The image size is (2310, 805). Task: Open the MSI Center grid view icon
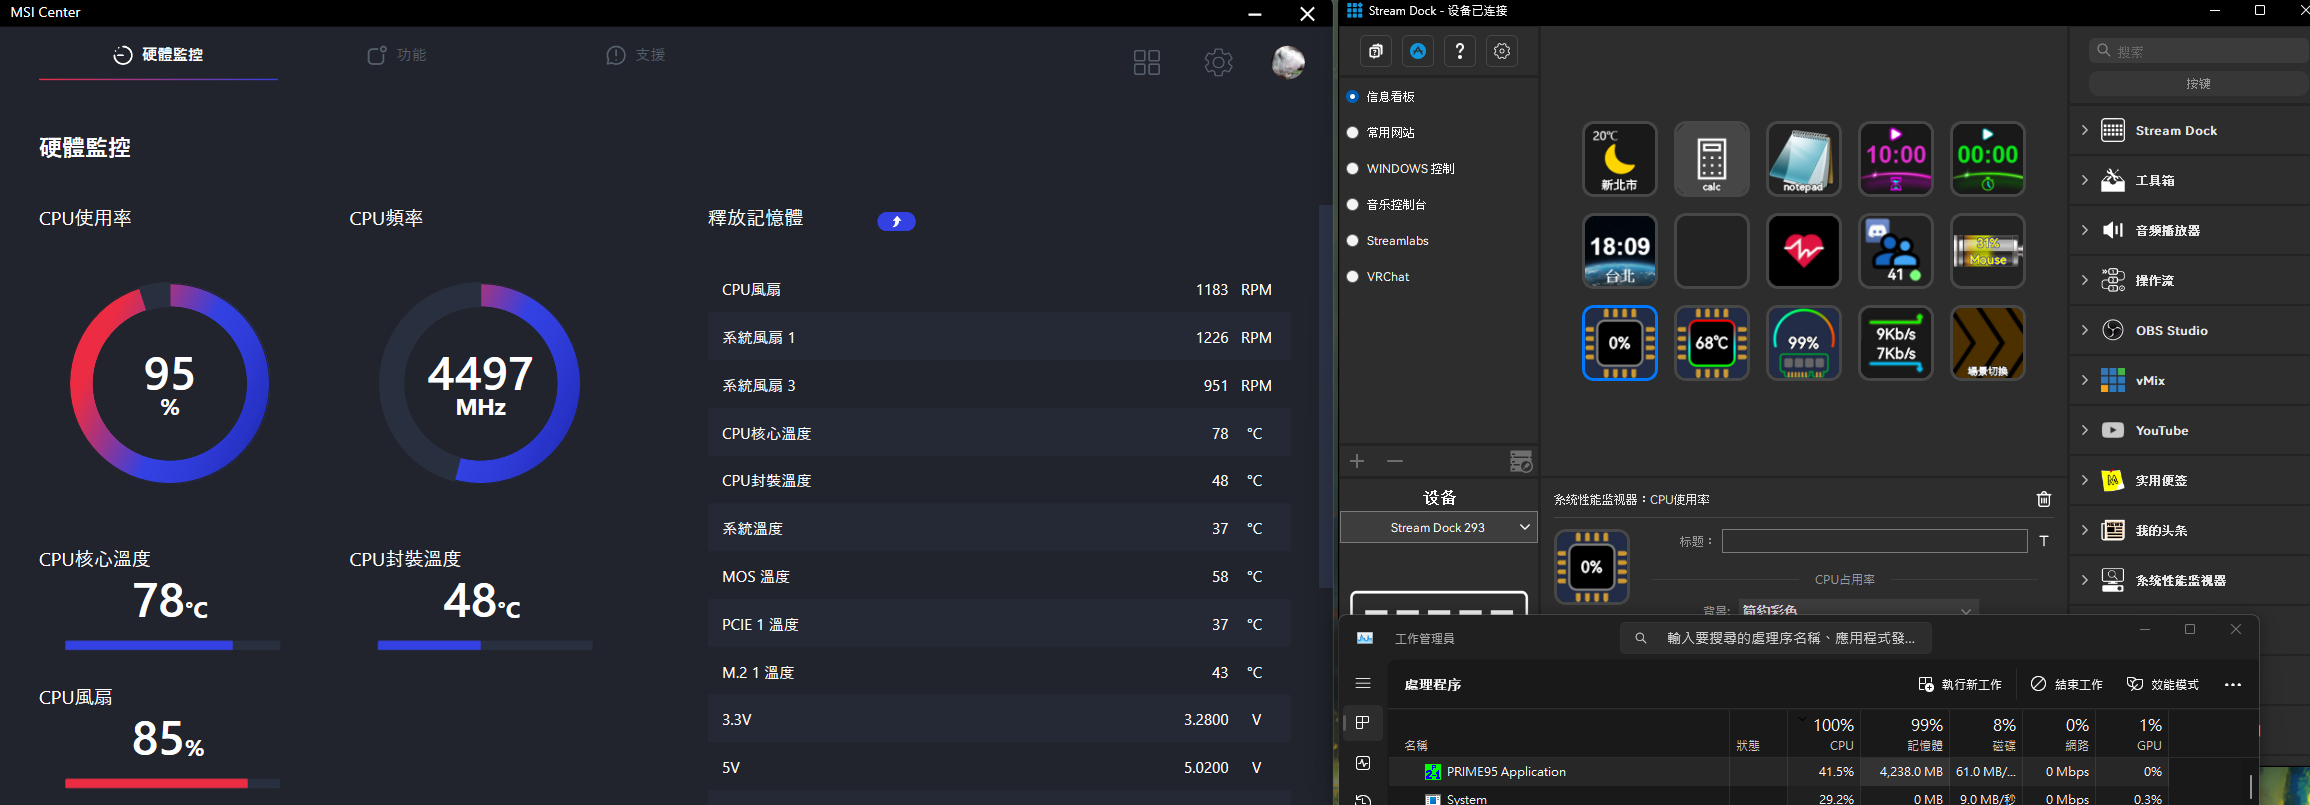click(1147, 62)
